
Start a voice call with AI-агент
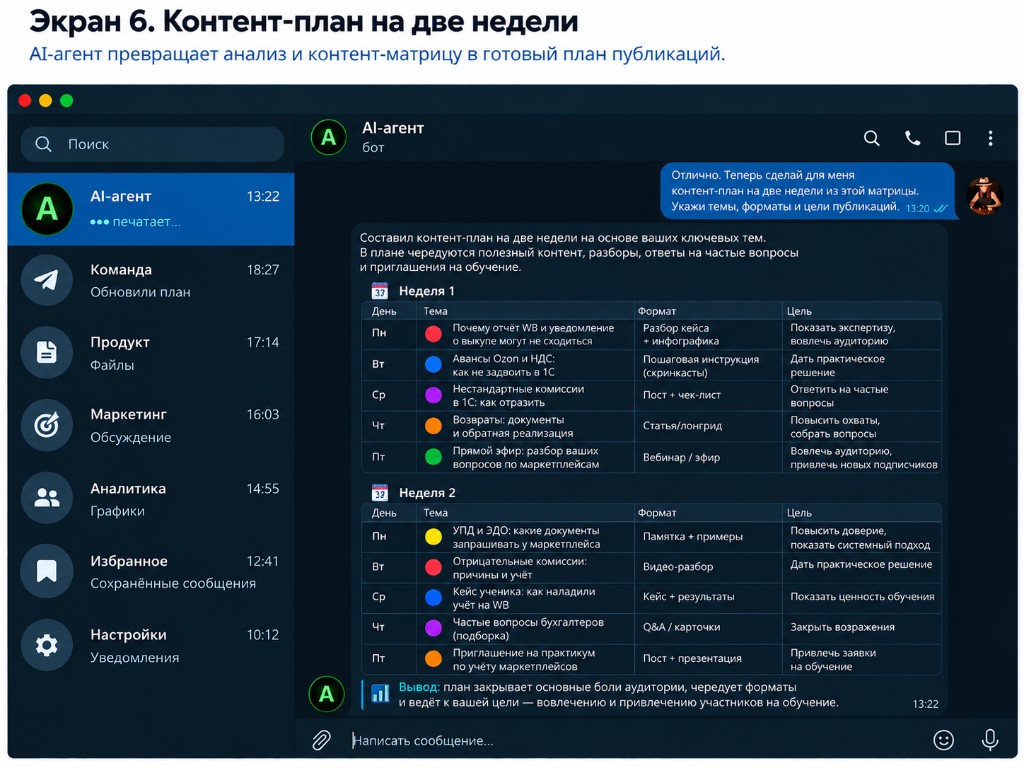pyautogui.click(x=912, y=138)
